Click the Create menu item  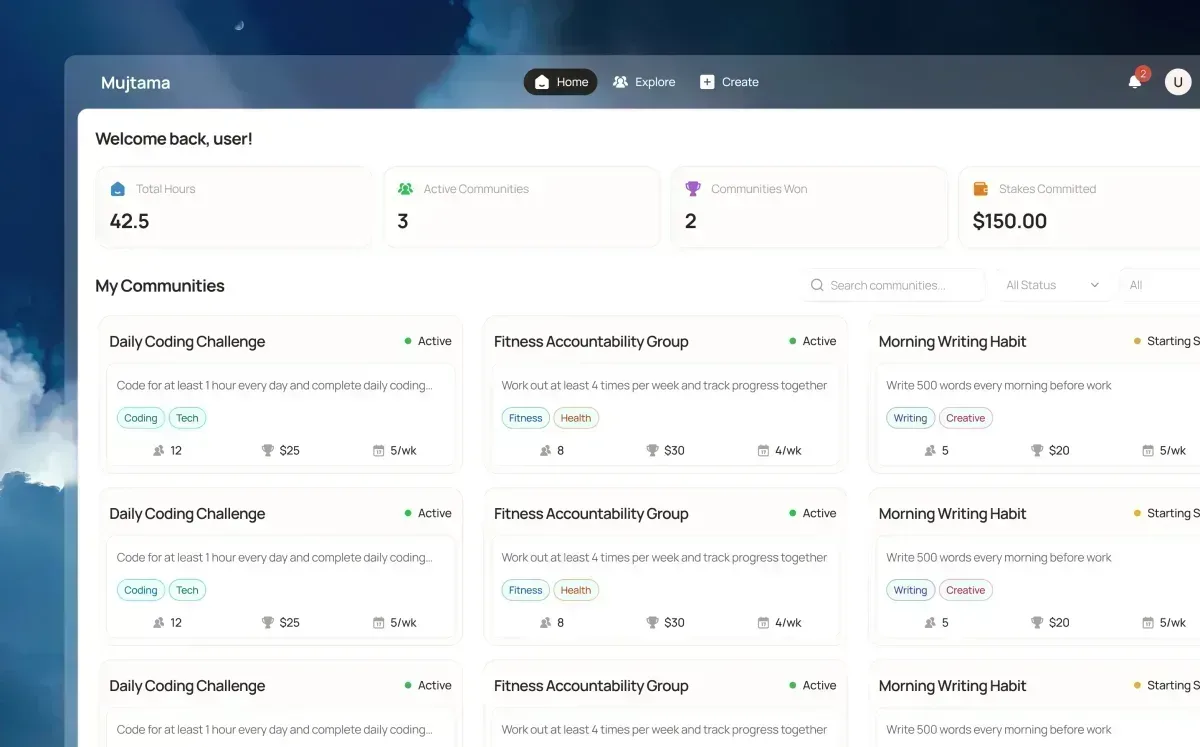pos(729,81)
